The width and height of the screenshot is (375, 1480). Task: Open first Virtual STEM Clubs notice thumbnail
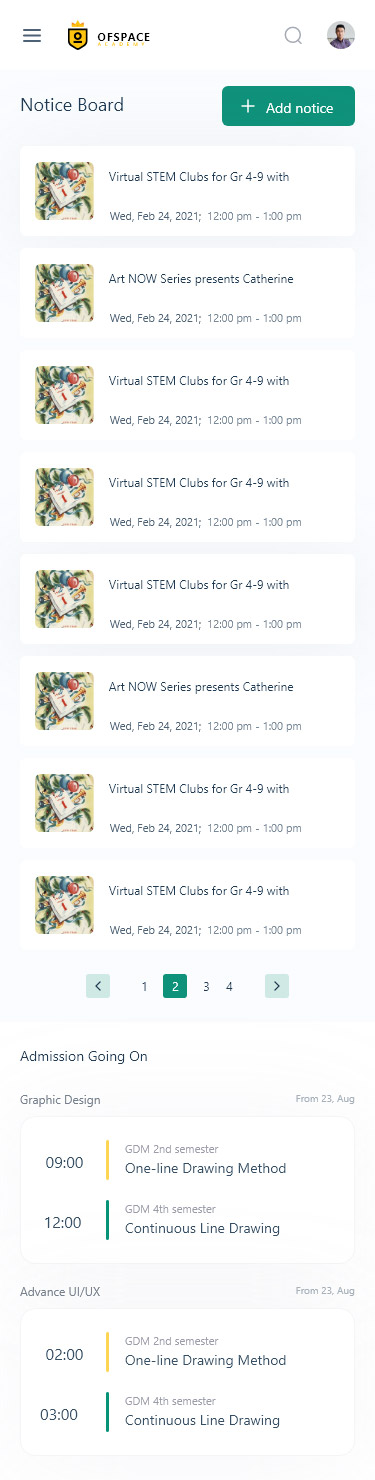tap(64, 191)
